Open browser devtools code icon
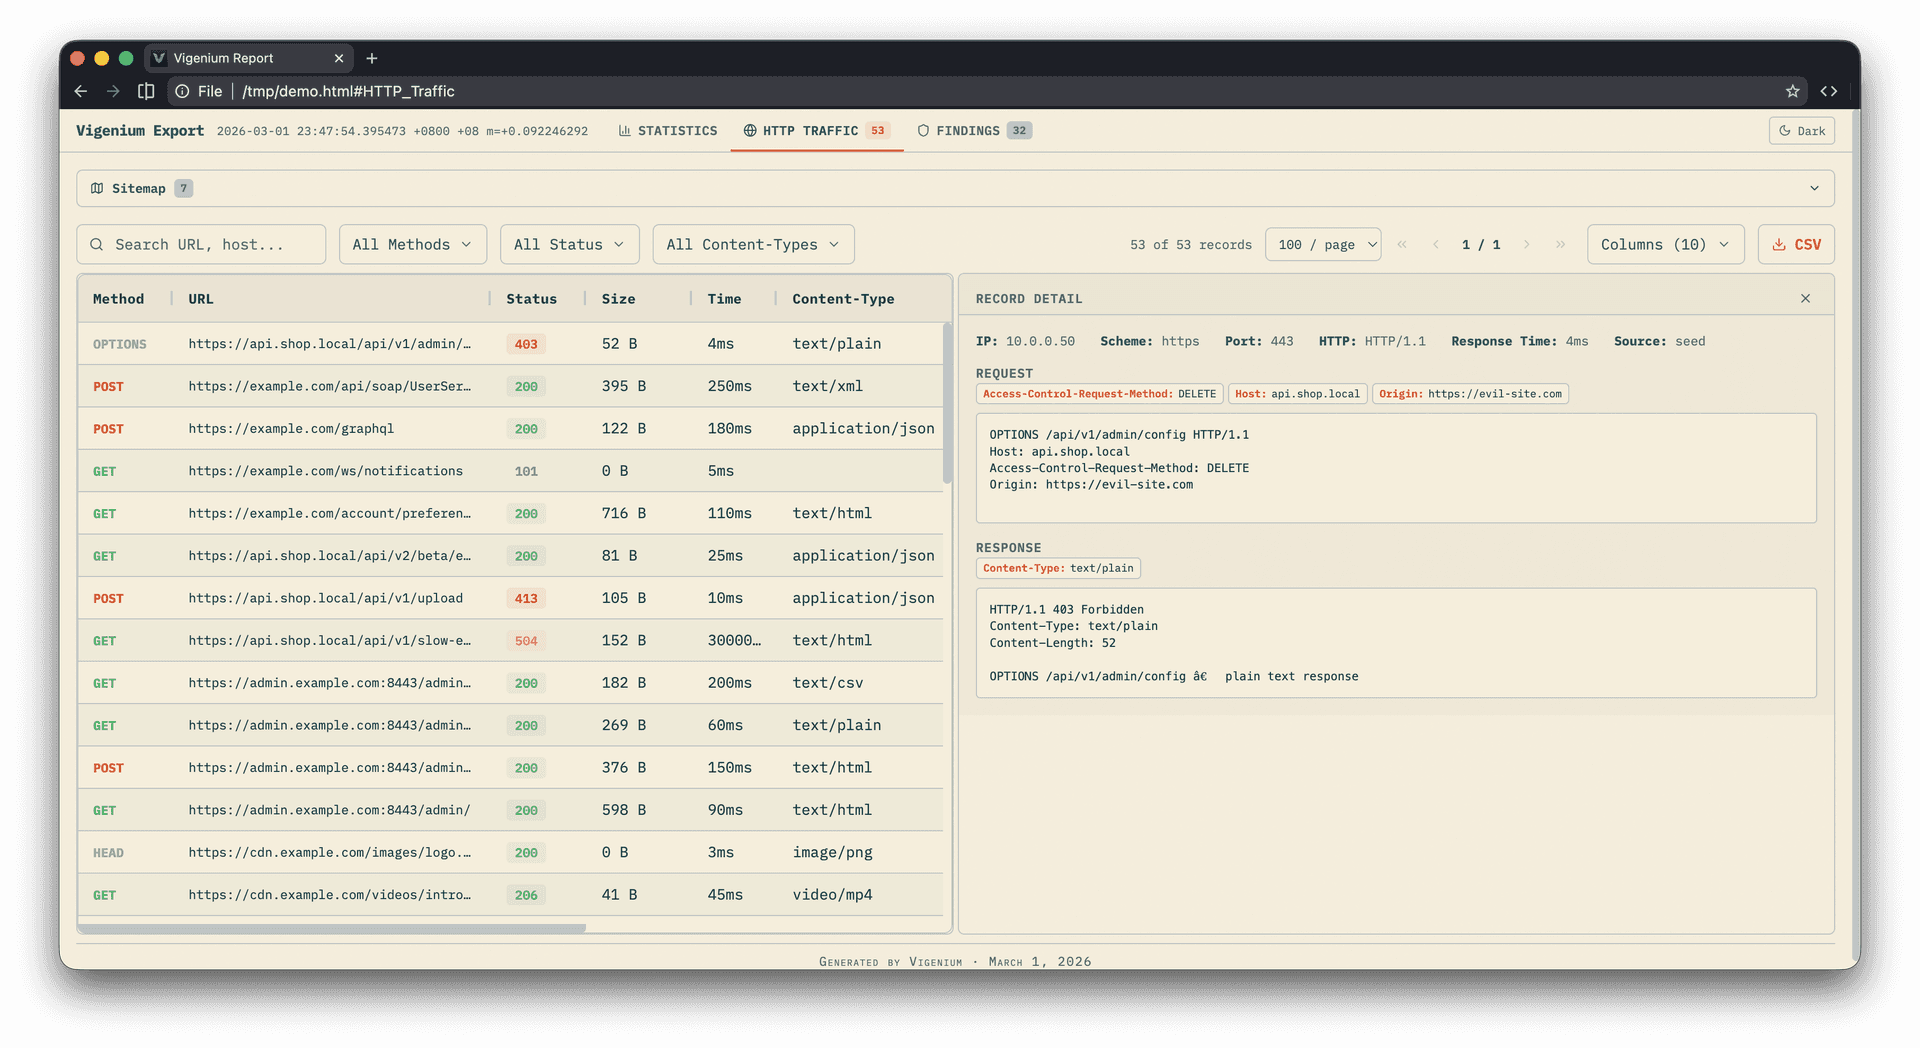The image size is (1920, 1048). 1829,91
